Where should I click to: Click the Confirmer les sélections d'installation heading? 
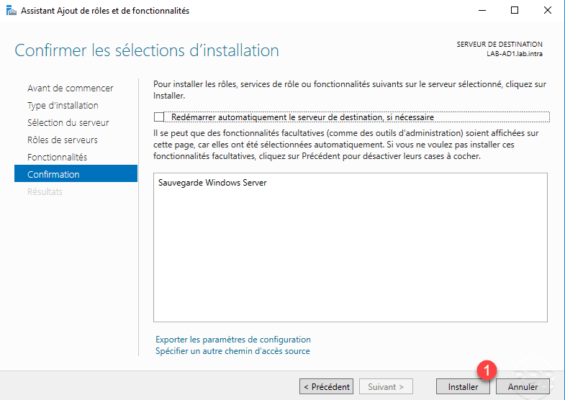tap(147, 50)
